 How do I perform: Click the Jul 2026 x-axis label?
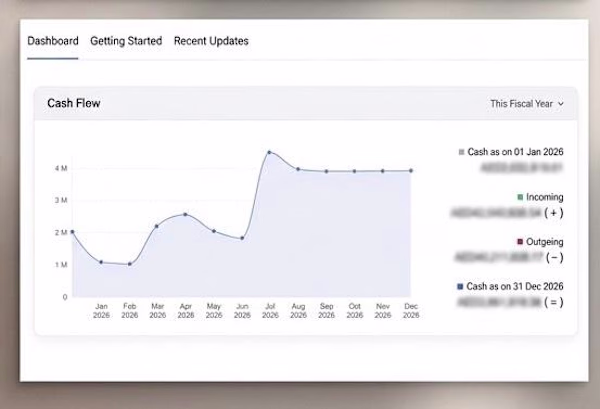270,311
